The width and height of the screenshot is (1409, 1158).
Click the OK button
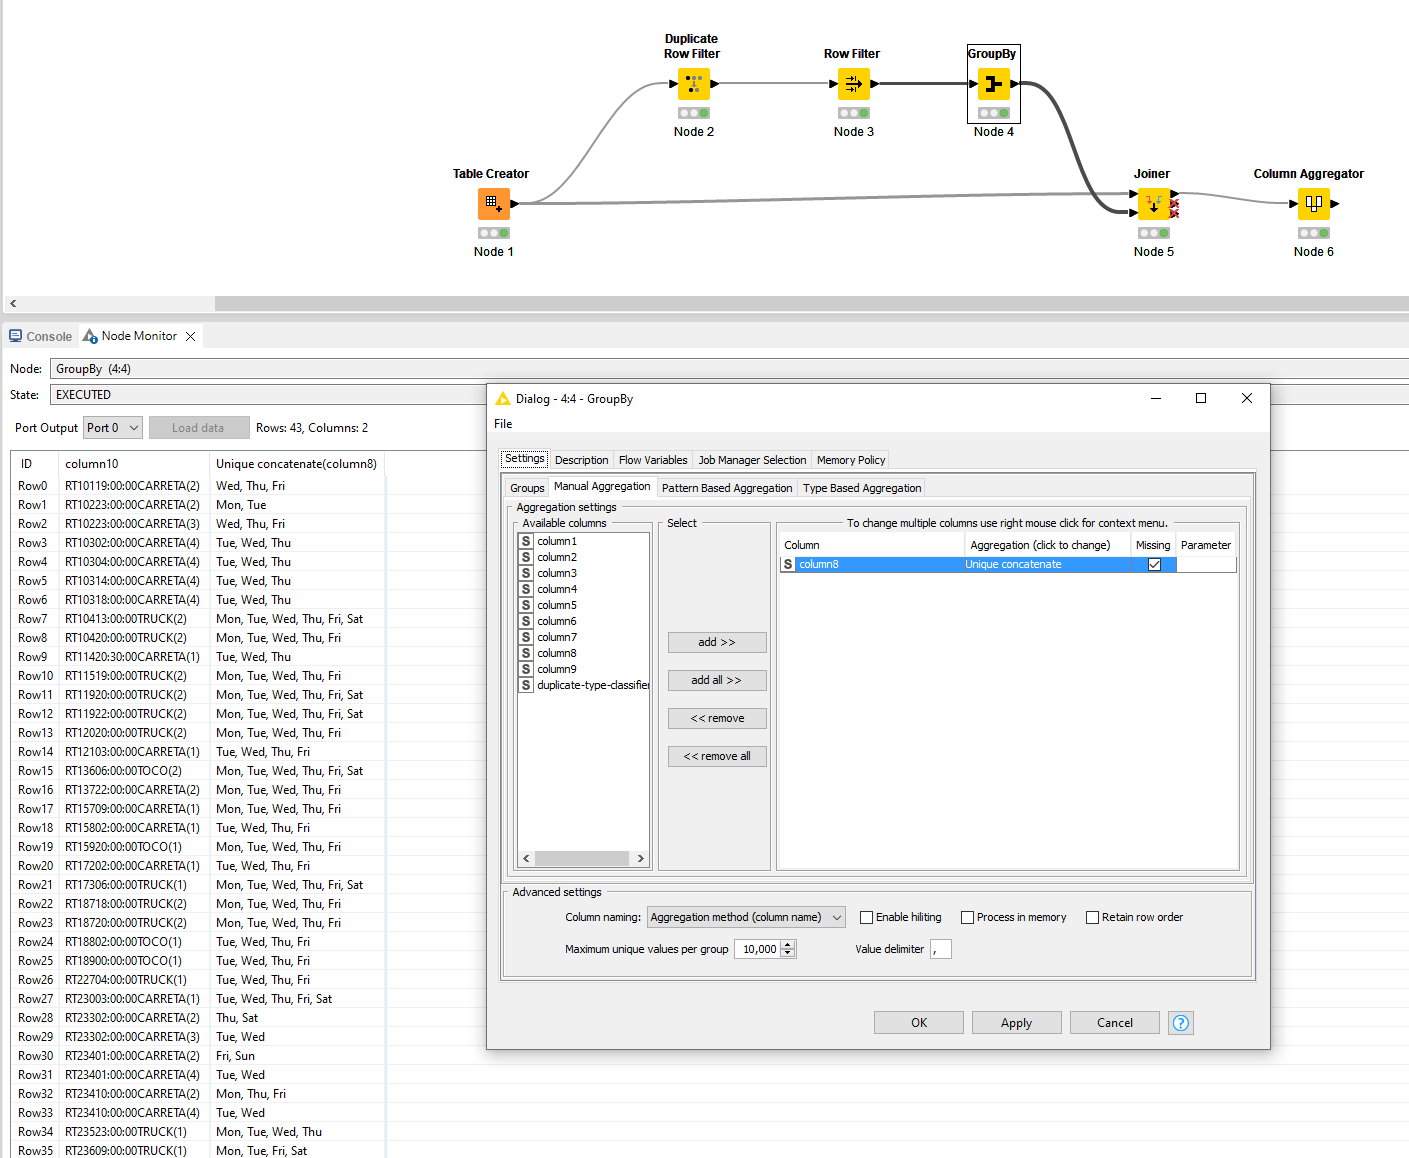click(919, 1023)
